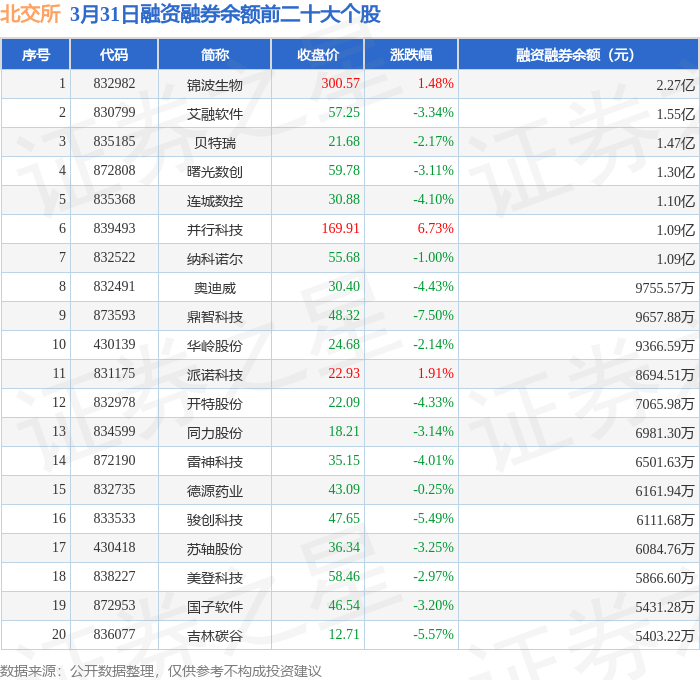Select stock name 德源药业
Viewport: 700px width, 680px height.
tap(215, 491)
